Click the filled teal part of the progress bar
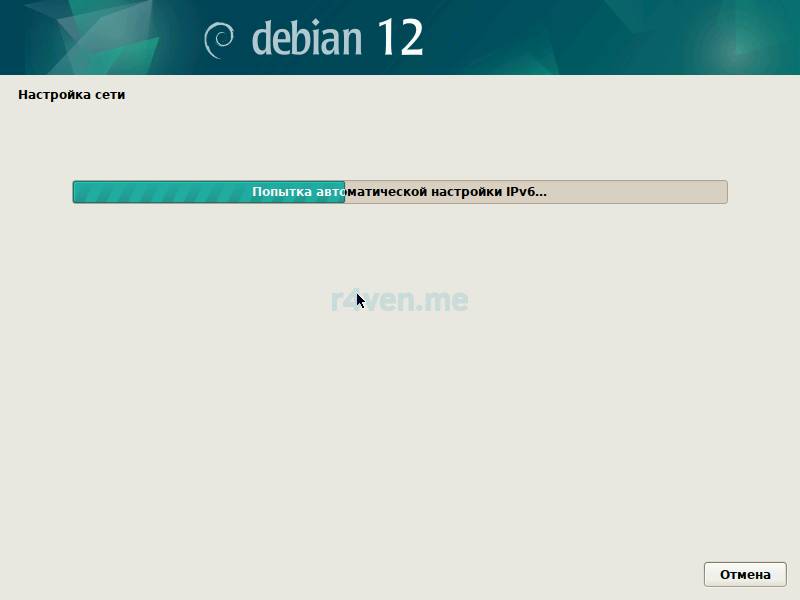 tap(160, 192)
